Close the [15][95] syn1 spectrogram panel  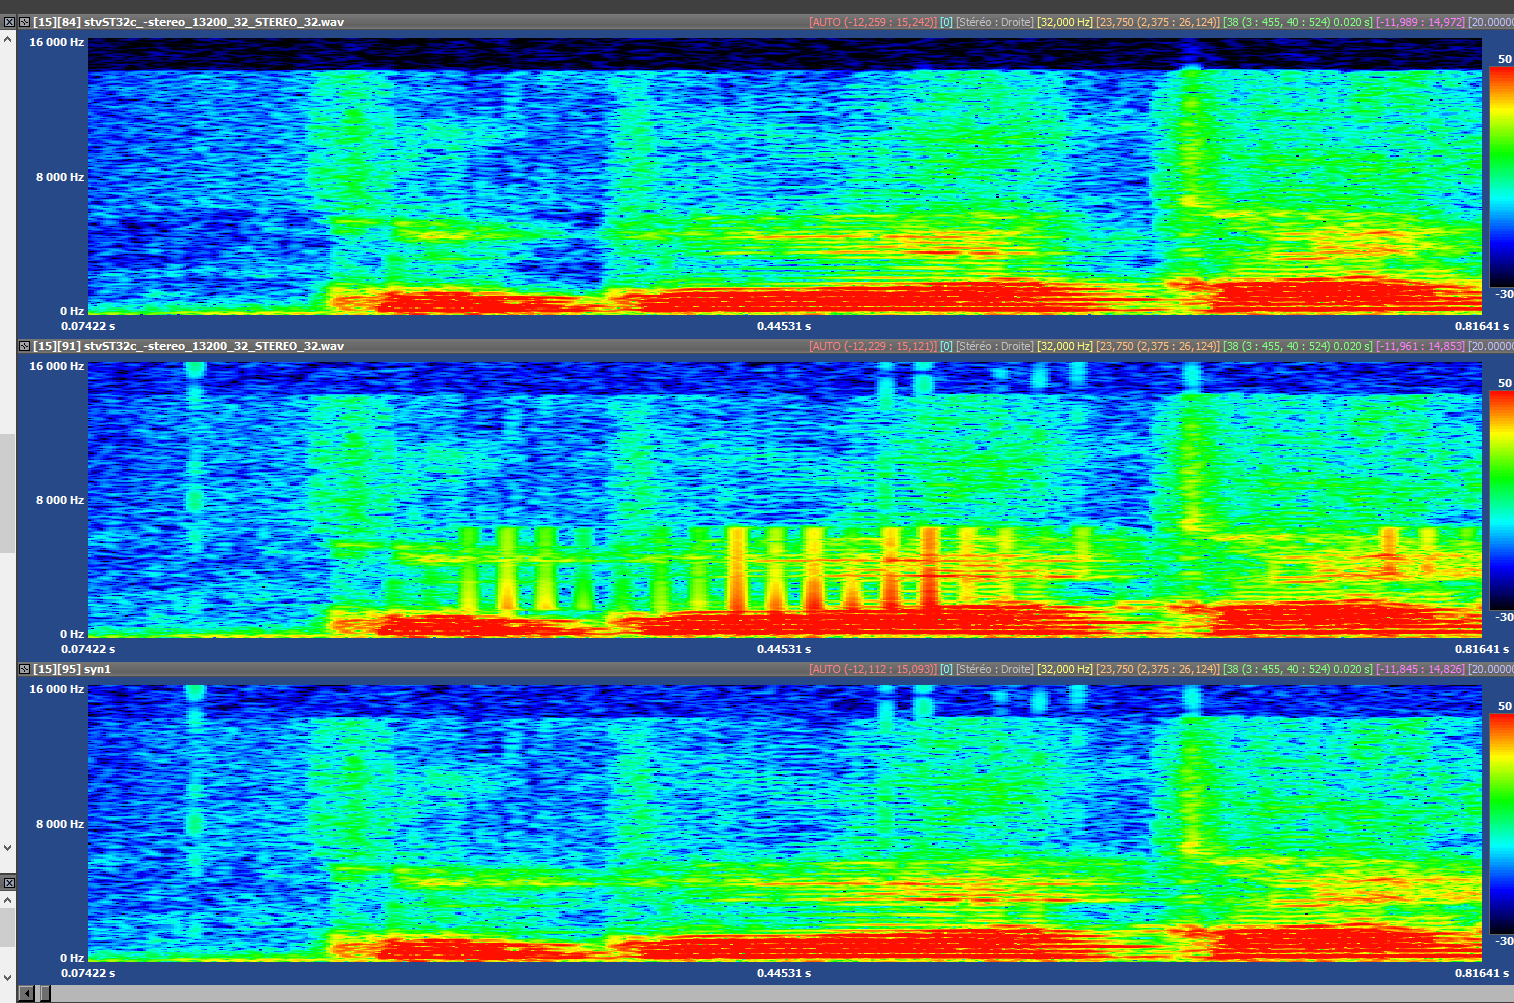[24, 669]
